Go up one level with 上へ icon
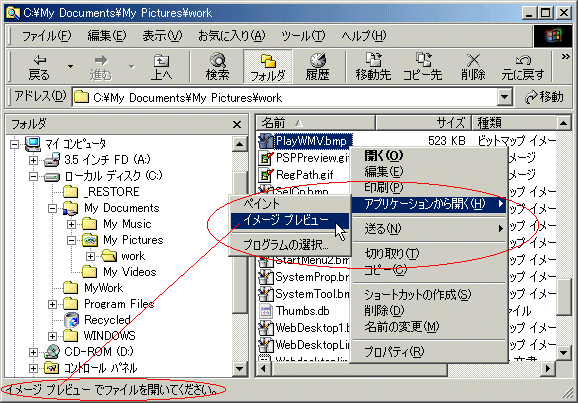Viewport: 578px width, 403px height. 161,67
